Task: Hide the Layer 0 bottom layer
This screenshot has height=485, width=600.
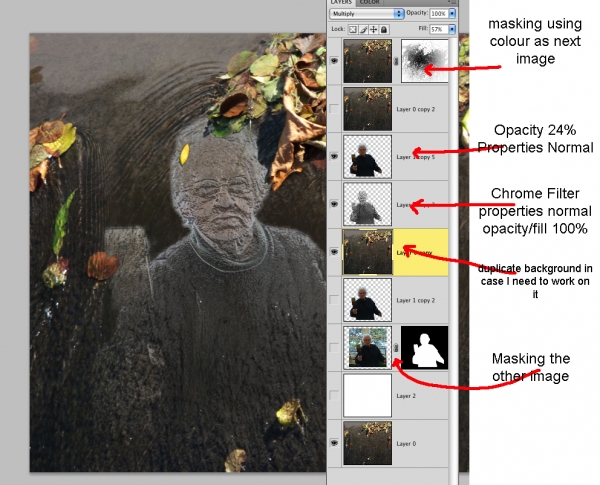Action: (334, 443)
